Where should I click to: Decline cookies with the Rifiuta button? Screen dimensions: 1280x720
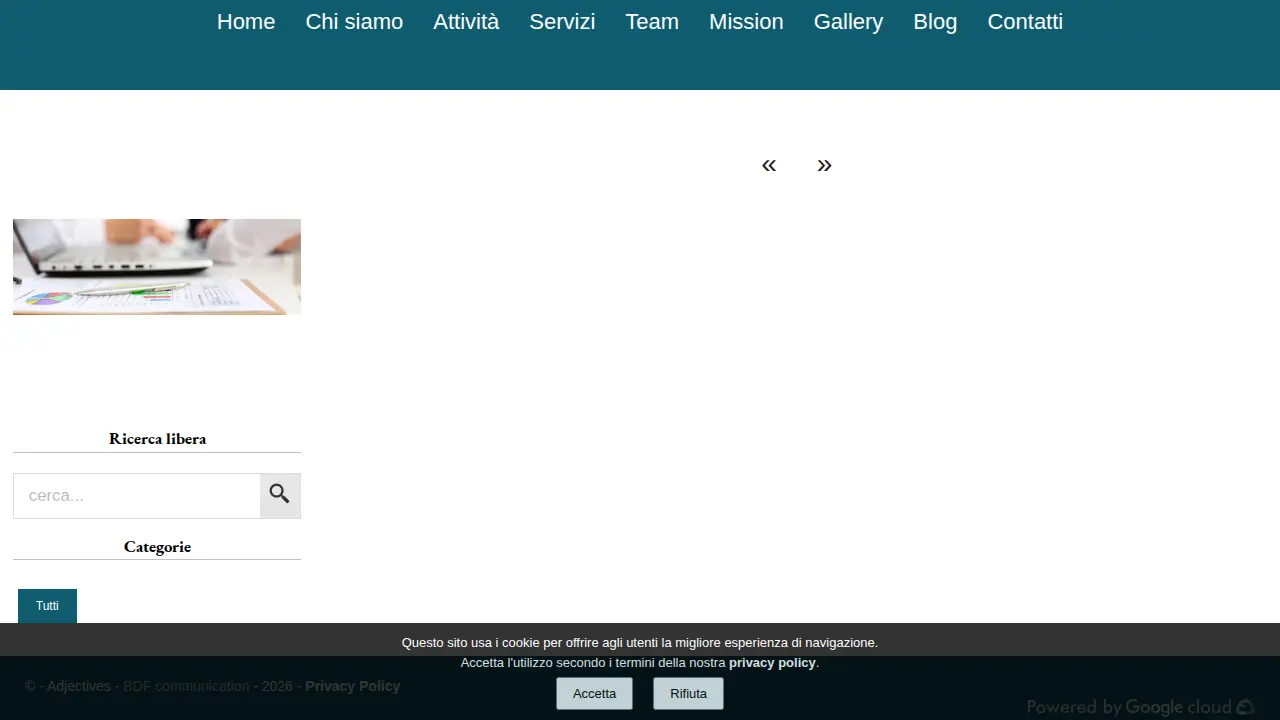click(x=688, y=693)
